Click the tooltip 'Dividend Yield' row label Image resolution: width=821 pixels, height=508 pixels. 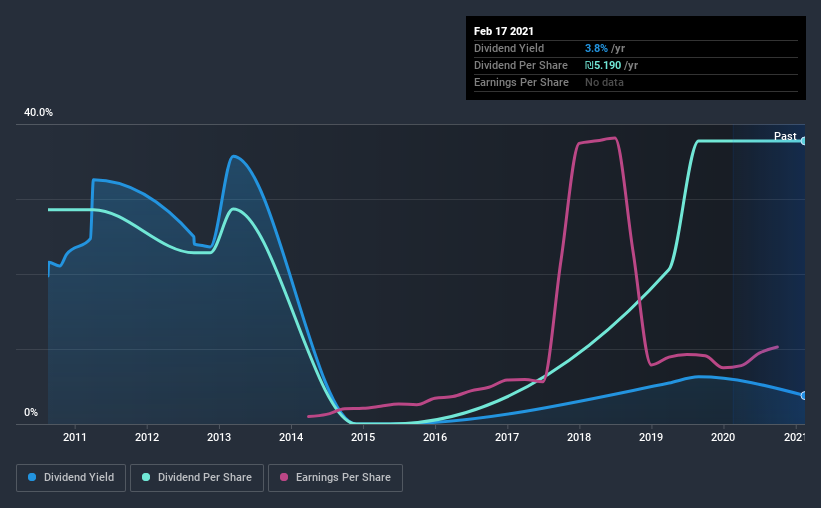[509, 48]
